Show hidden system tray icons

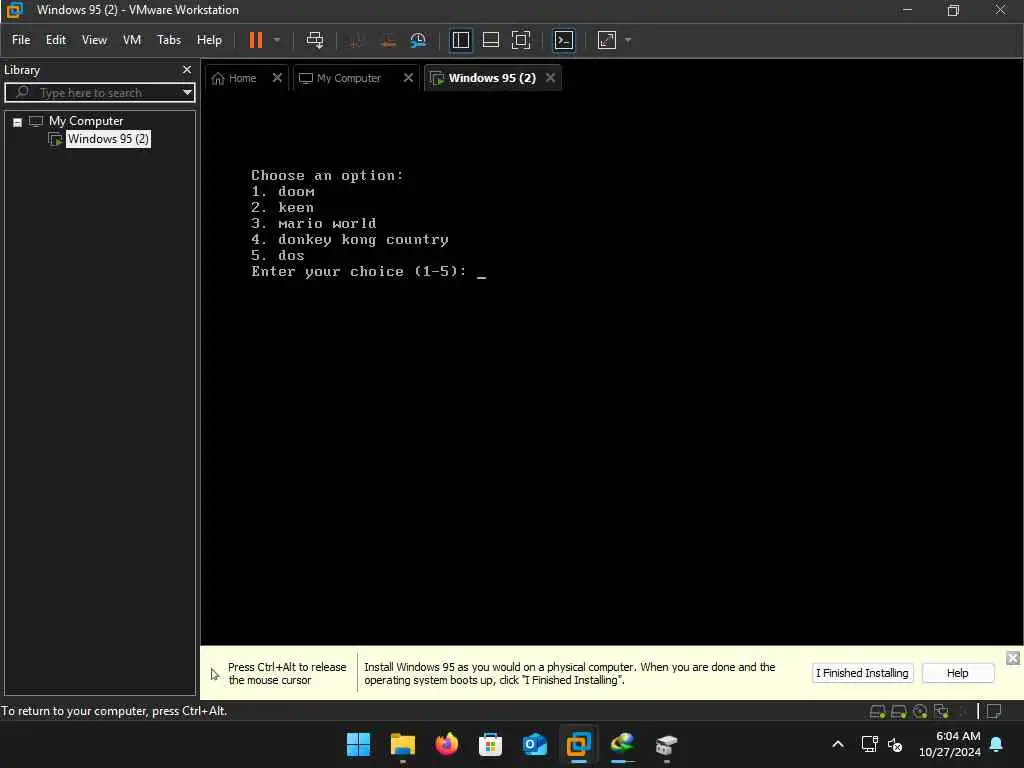point(838,744)
